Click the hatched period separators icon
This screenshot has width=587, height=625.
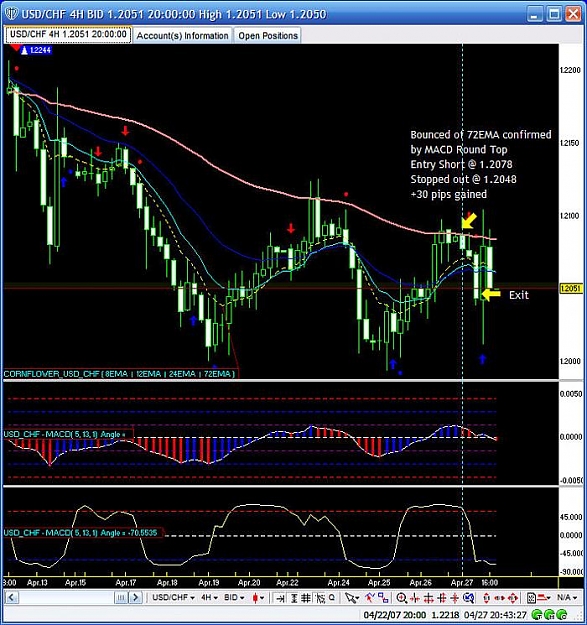(320, 598)
